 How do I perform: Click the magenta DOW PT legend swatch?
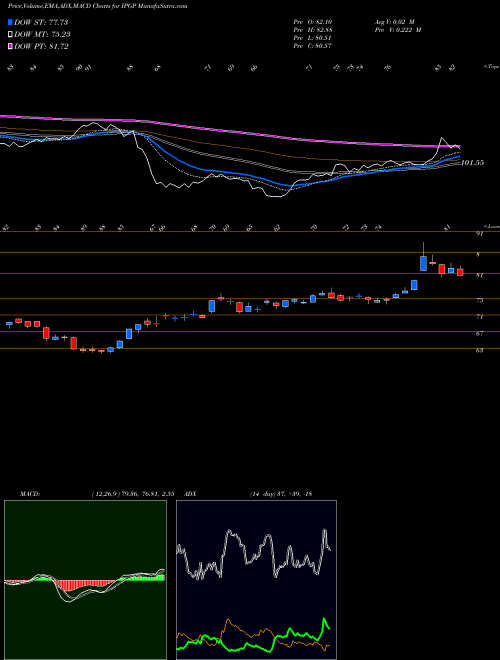point(10,47)
